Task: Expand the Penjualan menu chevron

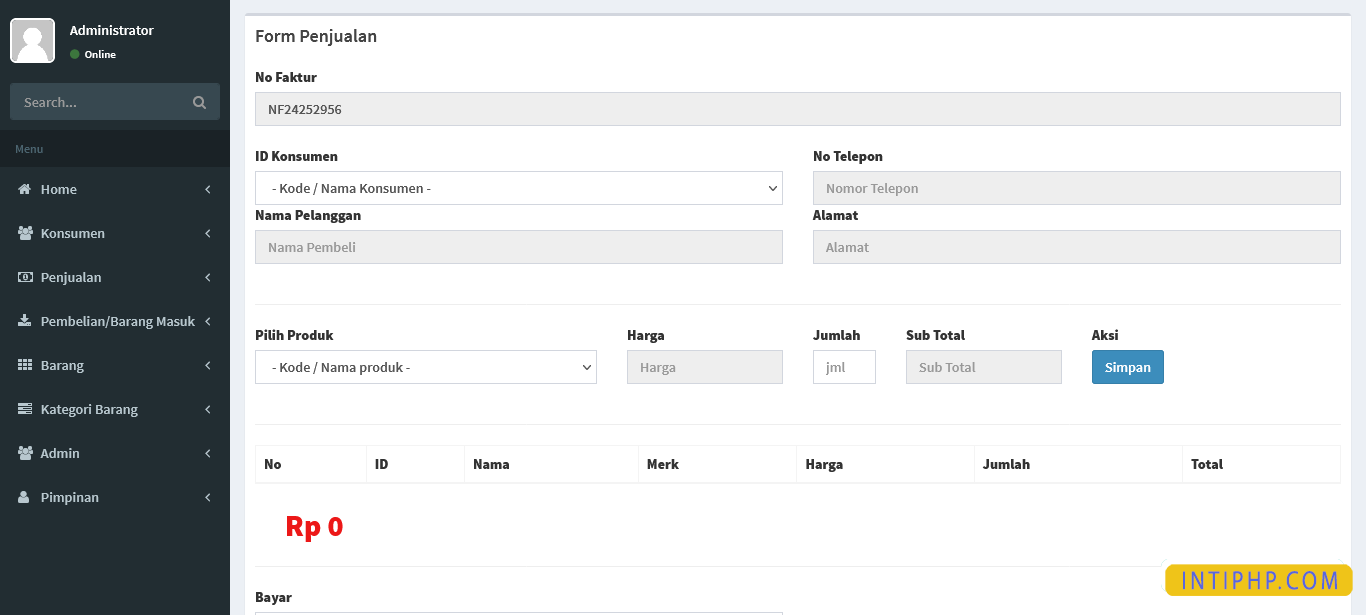Action: click(x=207, y=277)
